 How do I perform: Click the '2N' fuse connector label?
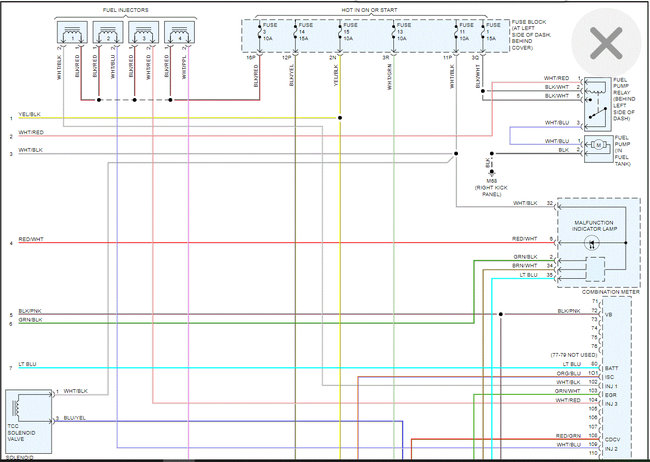[x=333, y=58]
